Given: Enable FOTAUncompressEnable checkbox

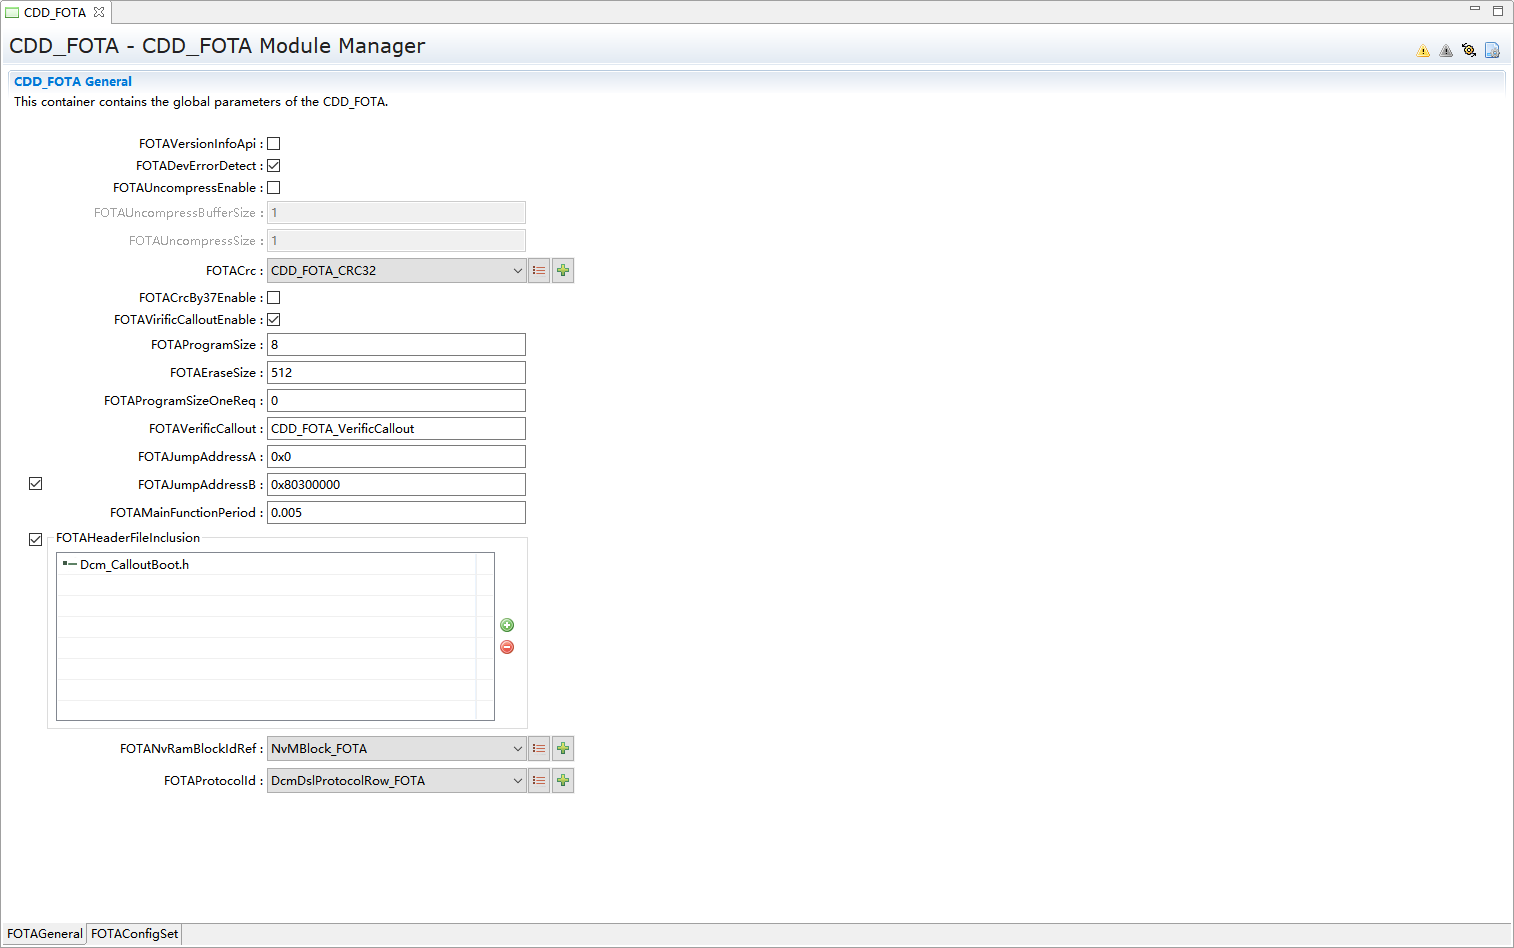Looking at the screenshot, I should [274, 188].
